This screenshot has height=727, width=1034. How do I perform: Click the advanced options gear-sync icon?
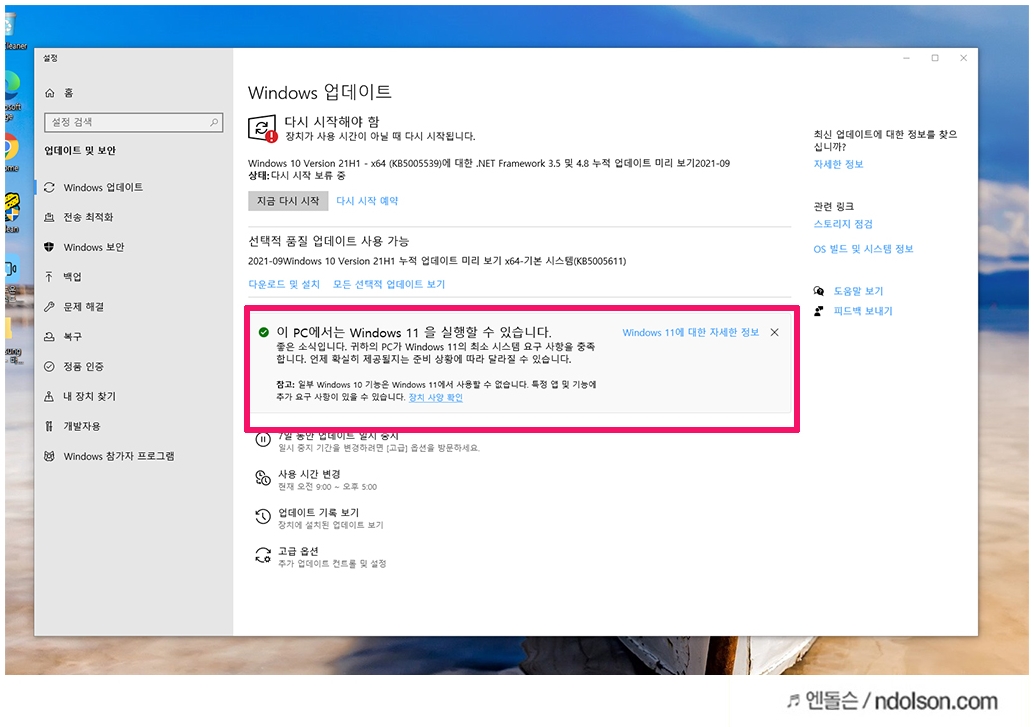[x=263, y=555]
